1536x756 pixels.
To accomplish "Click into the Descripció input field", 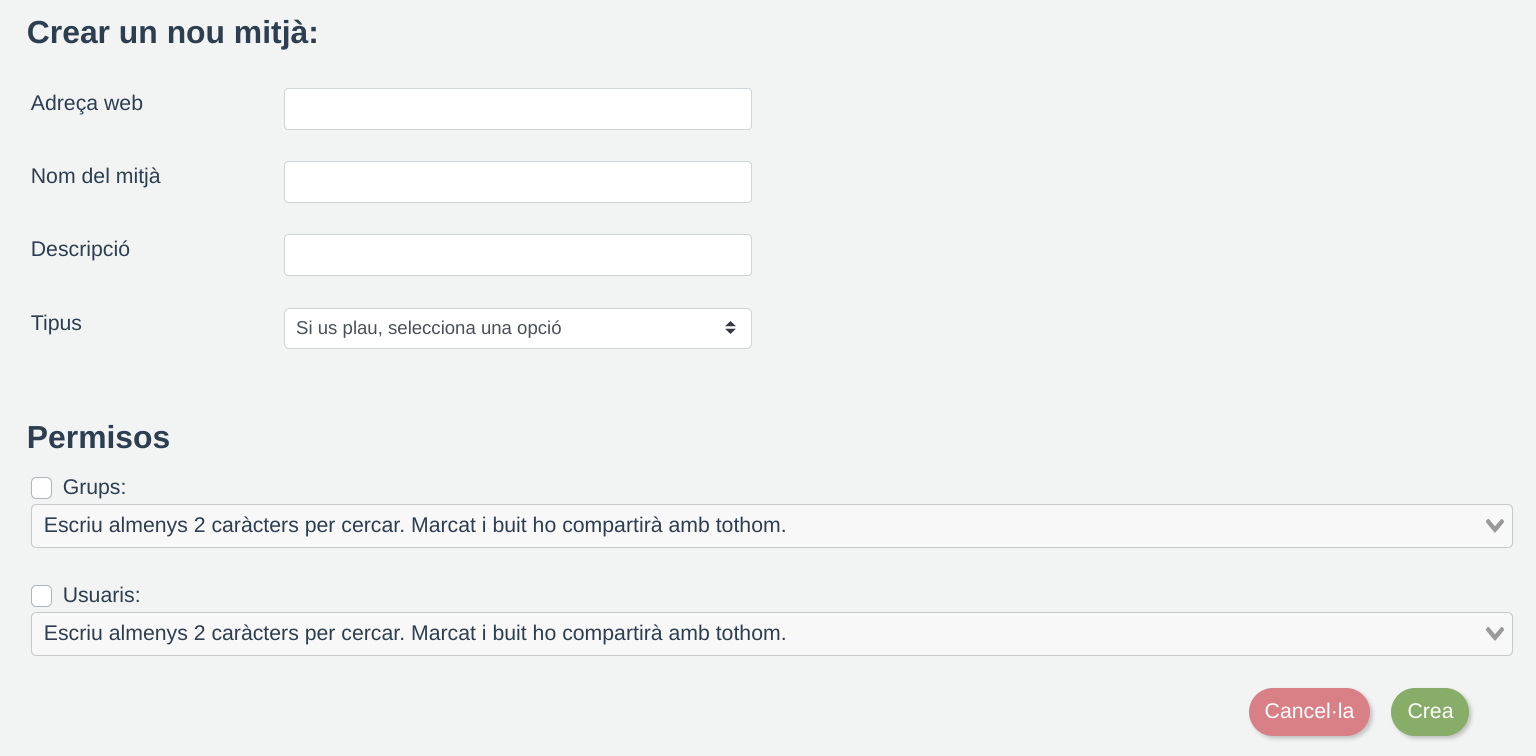I will [x=517, y=255].
